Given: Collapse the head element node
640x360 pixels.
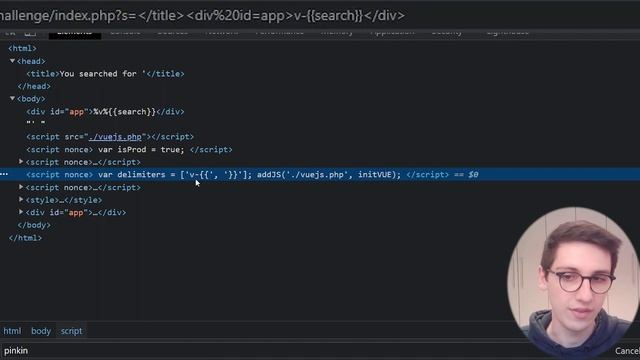Looking at the screenshot, I should (x=12, y=61).
